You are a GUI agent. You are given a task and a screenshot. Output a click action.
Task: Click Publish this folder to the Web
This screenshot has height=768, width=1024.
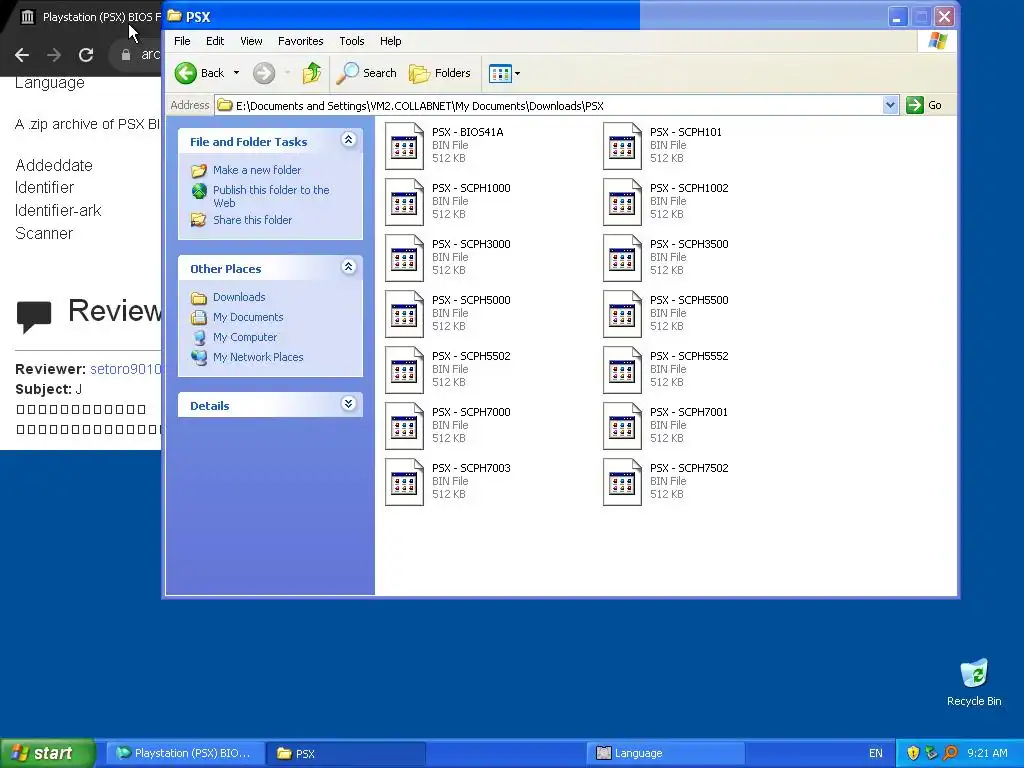click(x=271, y=196)
